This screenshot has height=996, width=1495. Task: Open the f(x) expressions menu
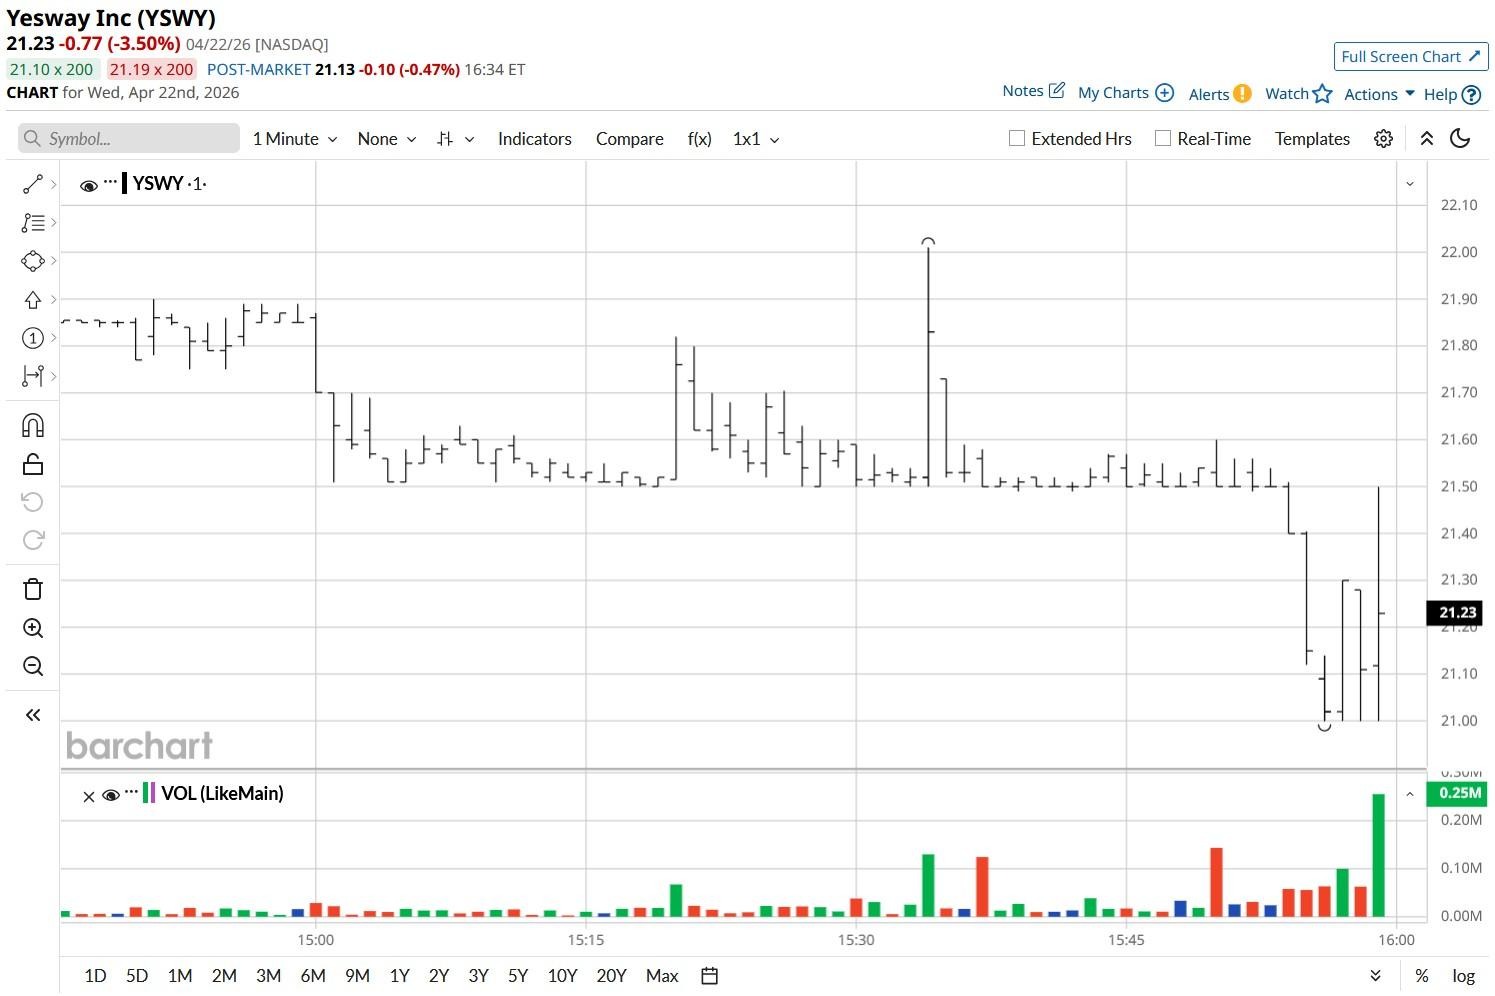pos(700,139)
